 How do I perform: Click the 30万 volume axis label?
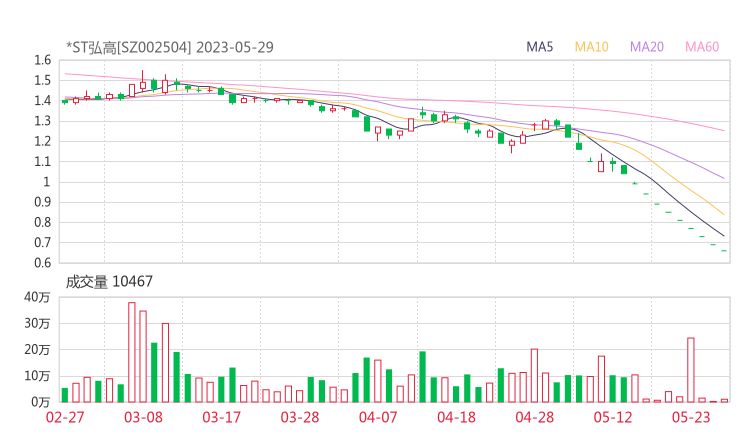37,323
